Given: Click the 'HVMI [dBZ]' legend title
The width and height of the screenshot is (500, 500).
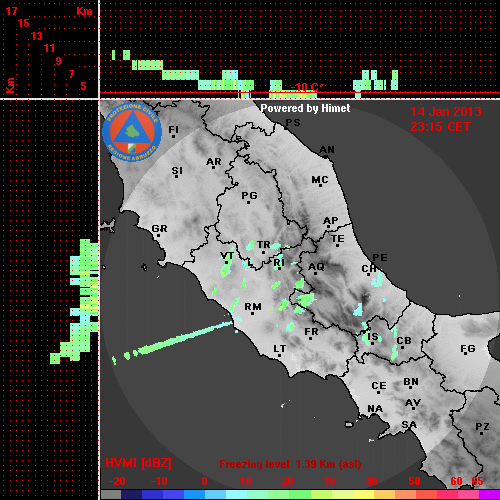Looking at the screenshot, I should point(138,463).
